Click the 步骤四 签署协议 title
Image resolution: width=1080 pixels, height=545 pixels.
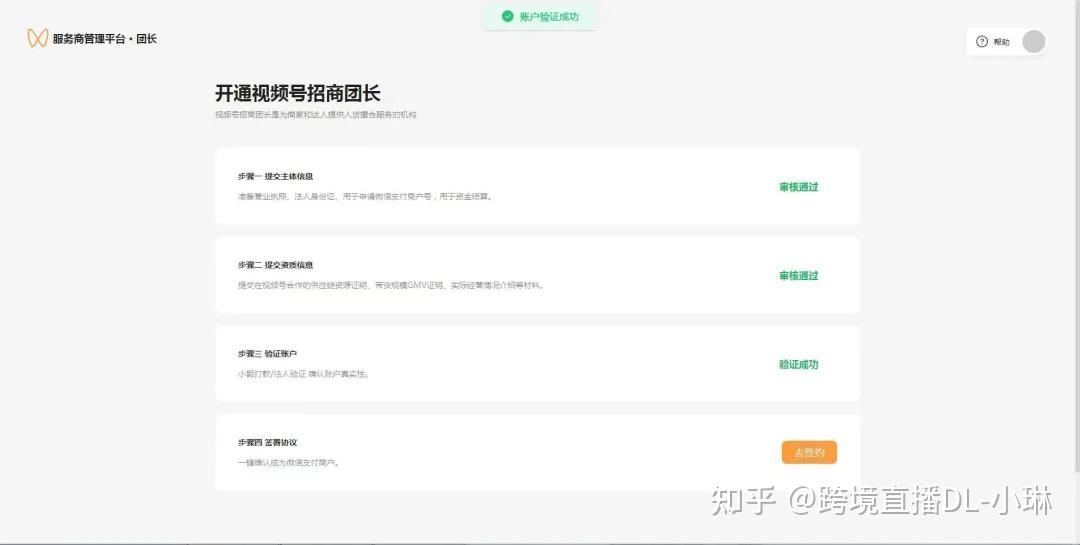tap(267, 442)
